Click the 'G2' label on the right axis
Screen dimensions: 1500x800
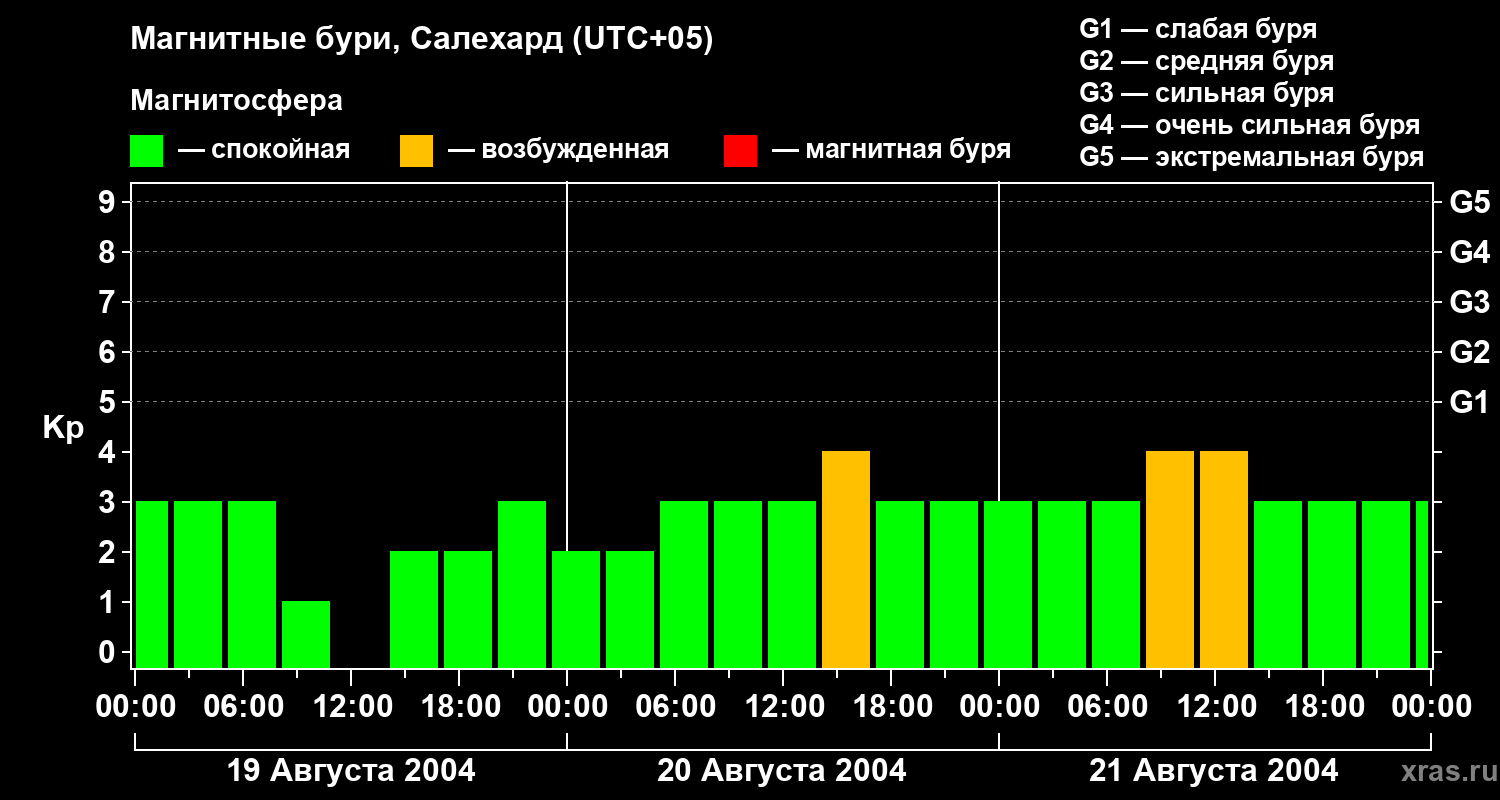pyautogui.click(x=1470, y=352)
